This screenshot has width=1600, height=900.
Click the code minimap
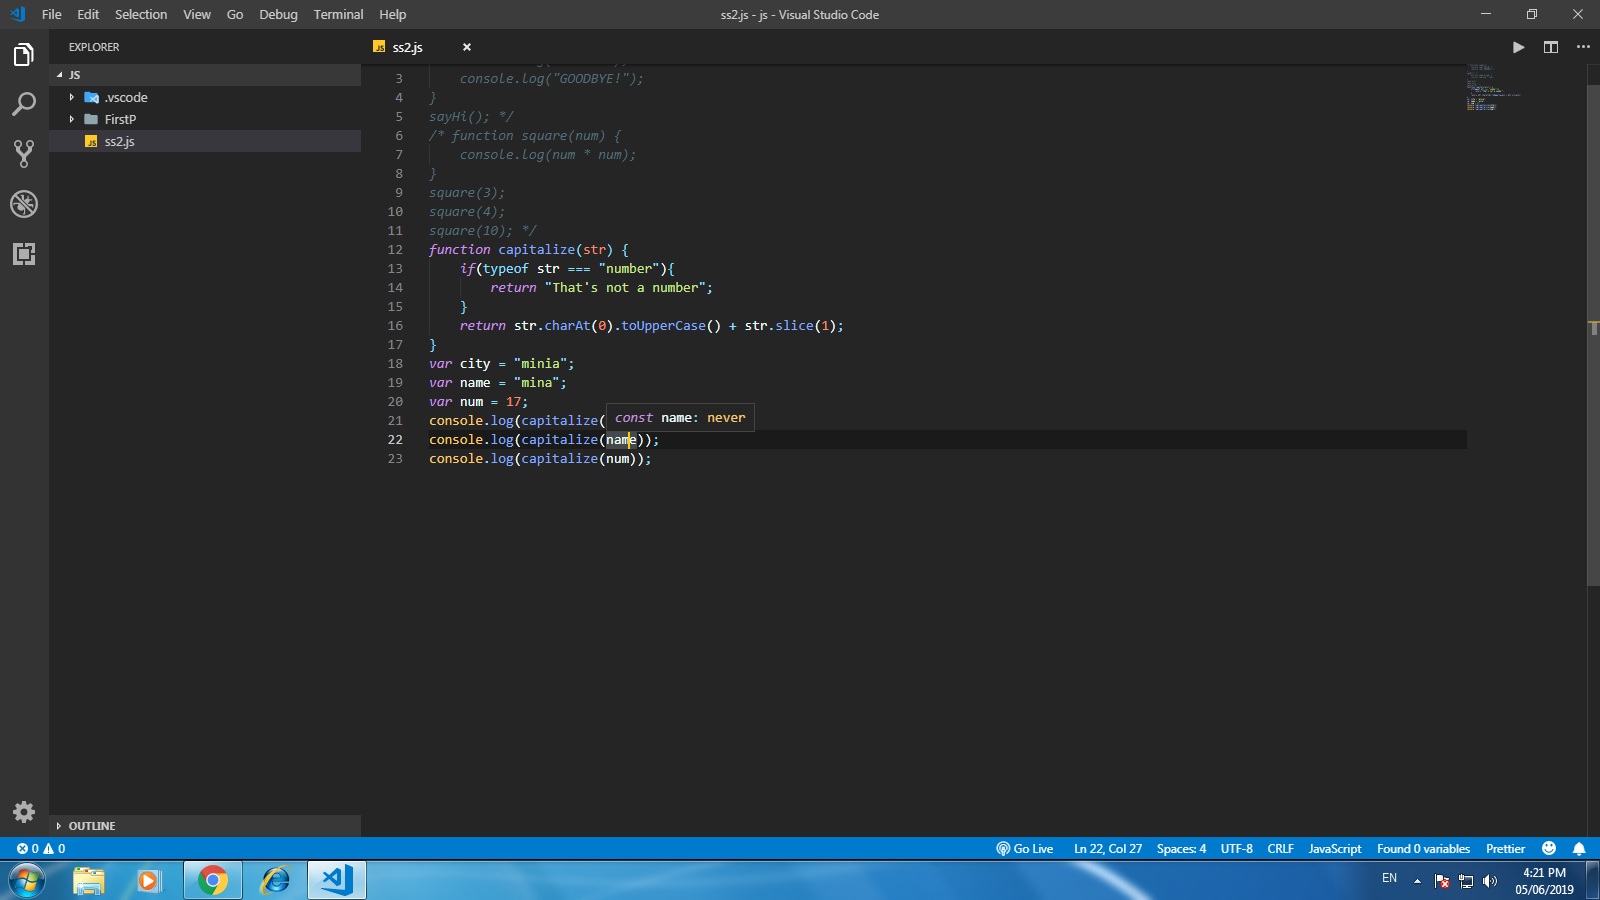coord(1493,88)
